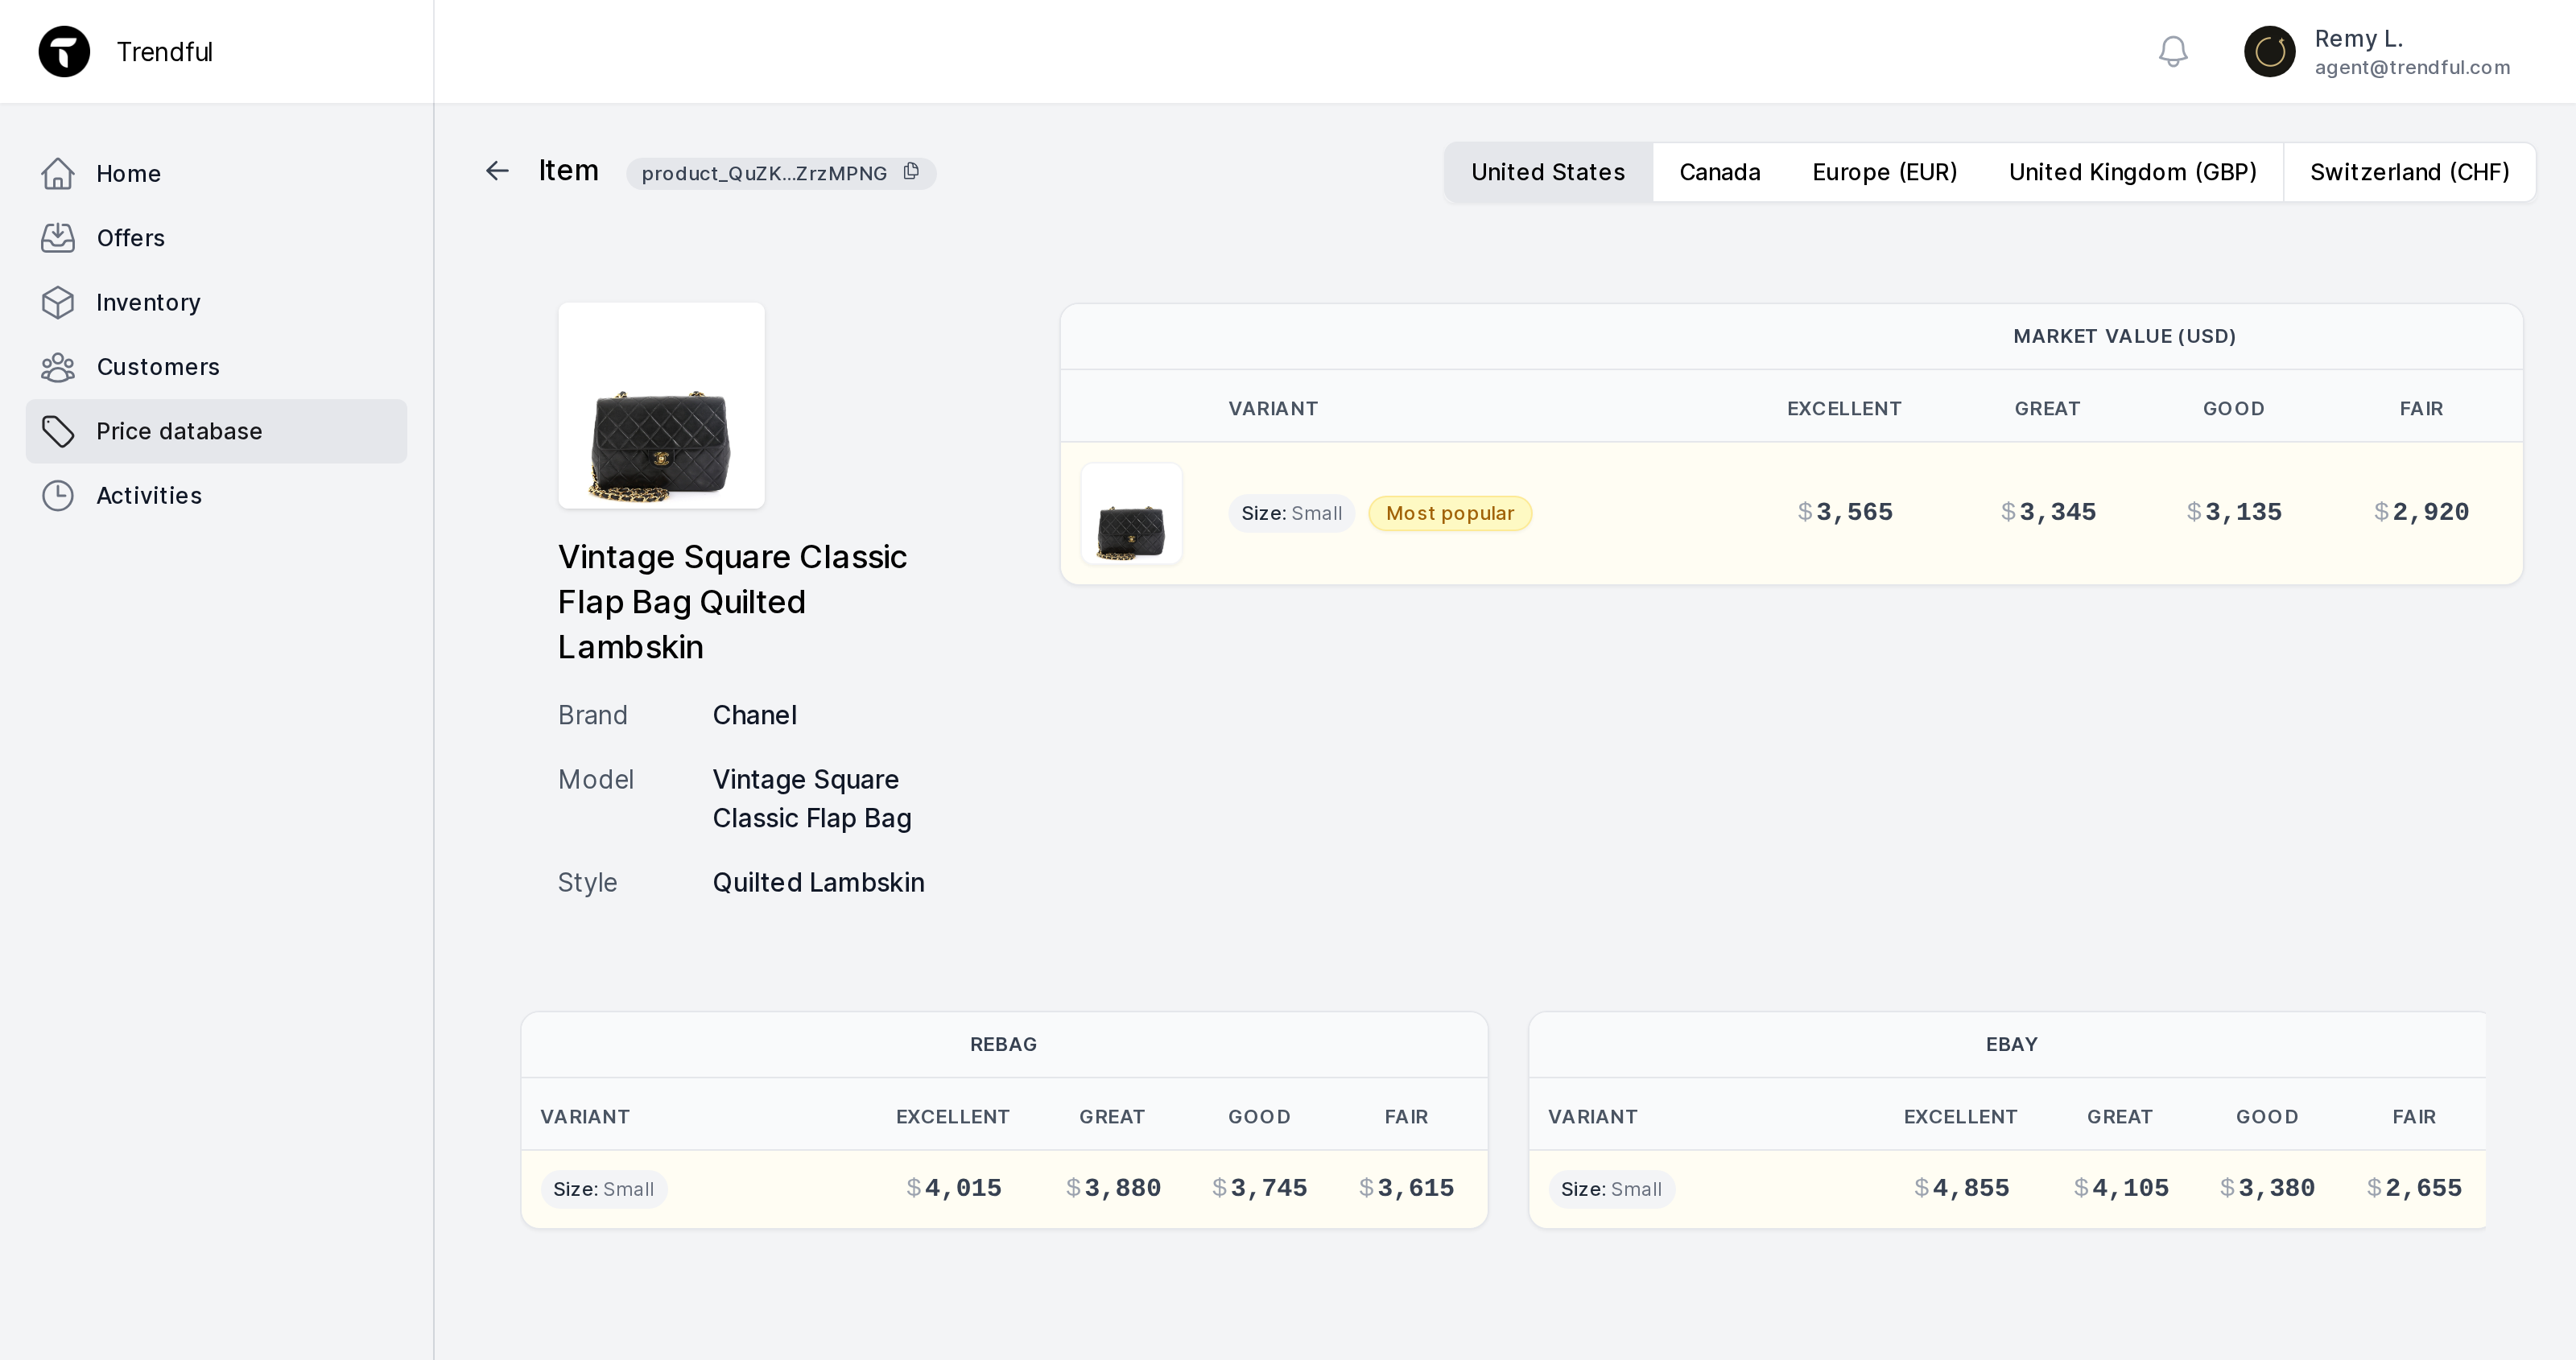Open the notifications bell
This screenshot has width=2576, height=1360.
coord(2172,51)
